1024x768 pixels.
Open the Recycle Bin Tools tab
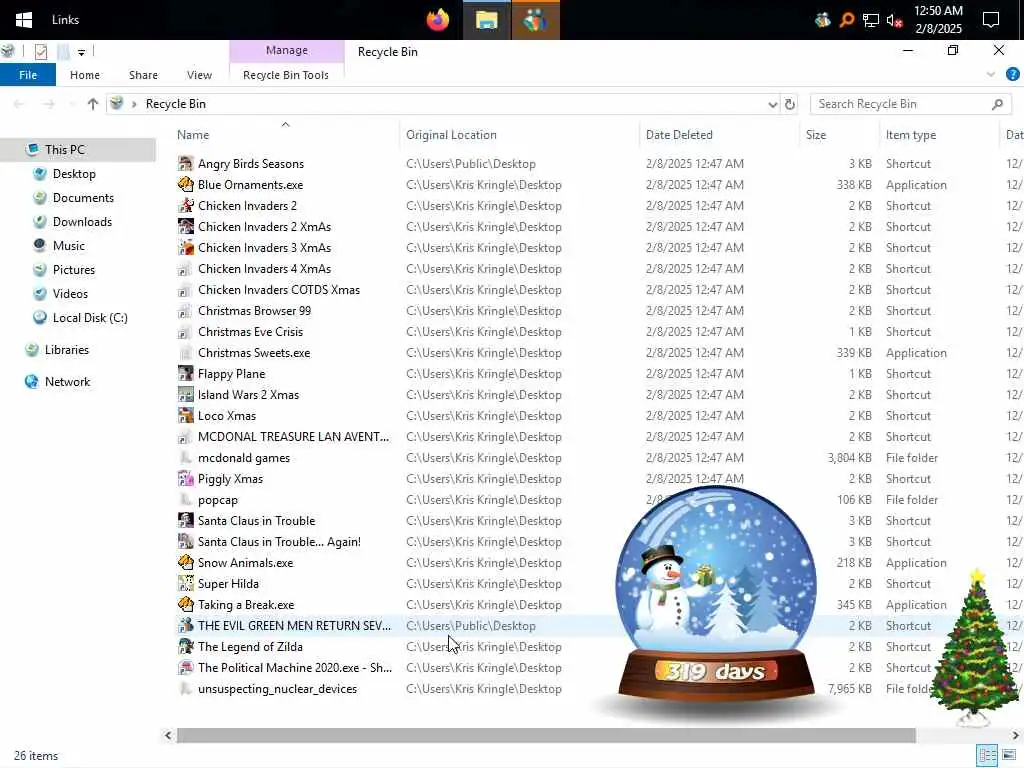(286, 75)
